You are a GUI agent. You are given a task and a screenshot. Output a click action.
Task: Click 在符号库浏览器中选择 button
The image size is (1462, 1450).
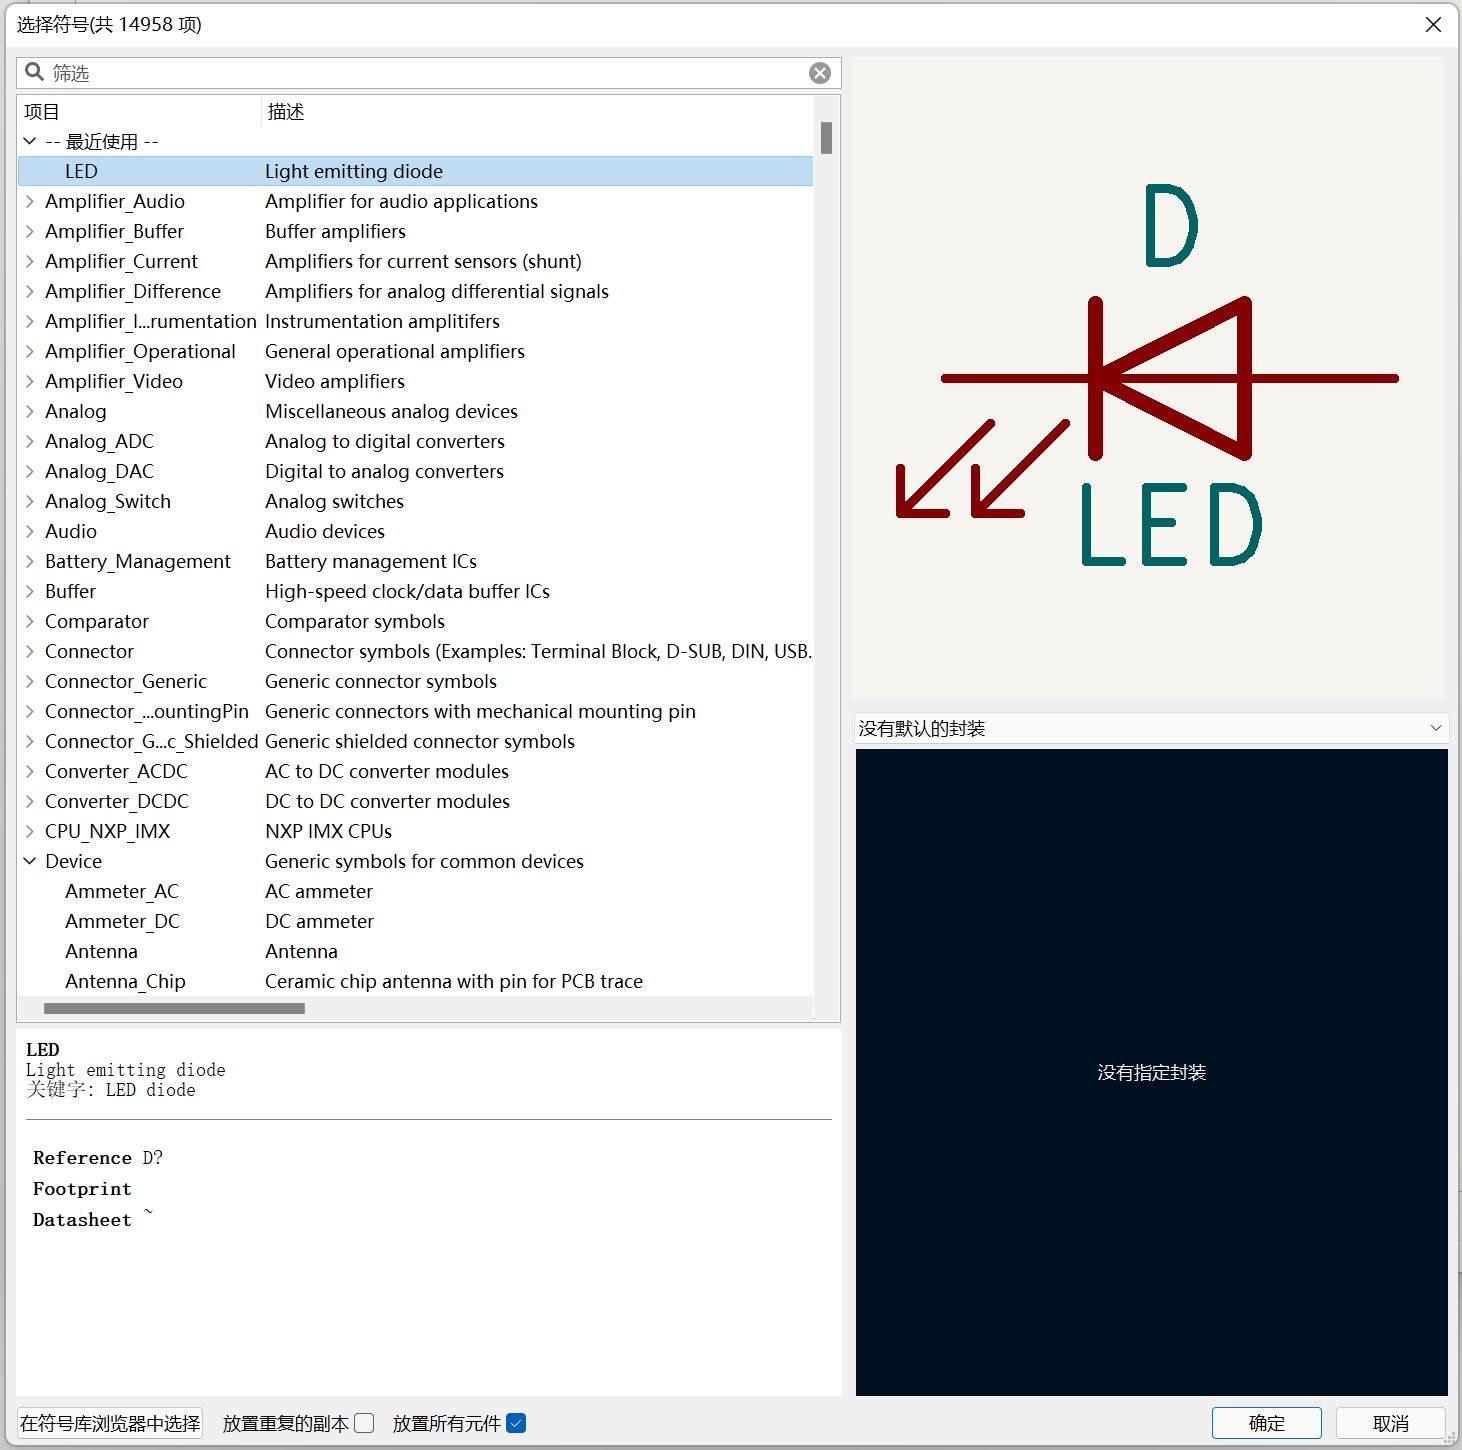point(110,1423)
